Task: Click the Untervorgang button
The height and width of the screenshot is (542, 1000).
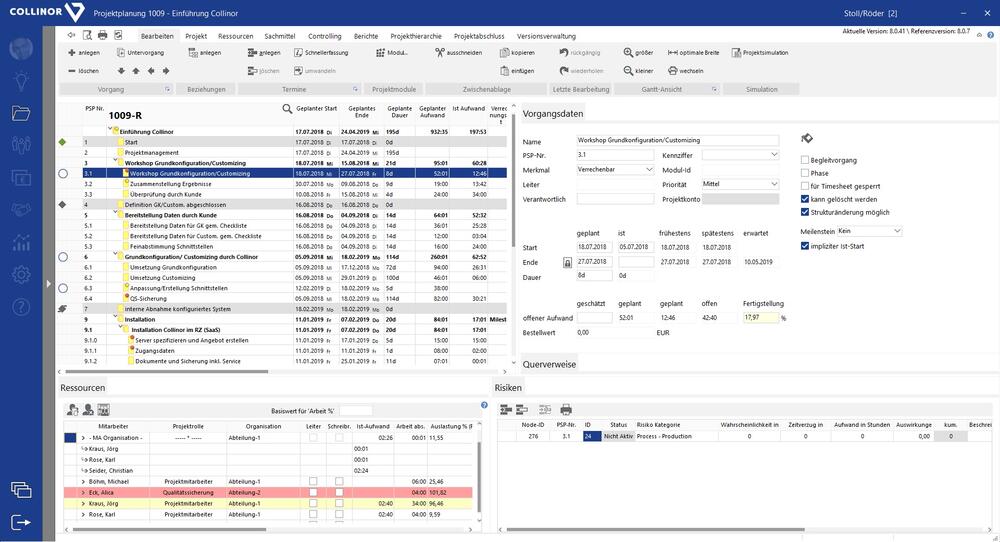Action: click(x=142, y=53)
